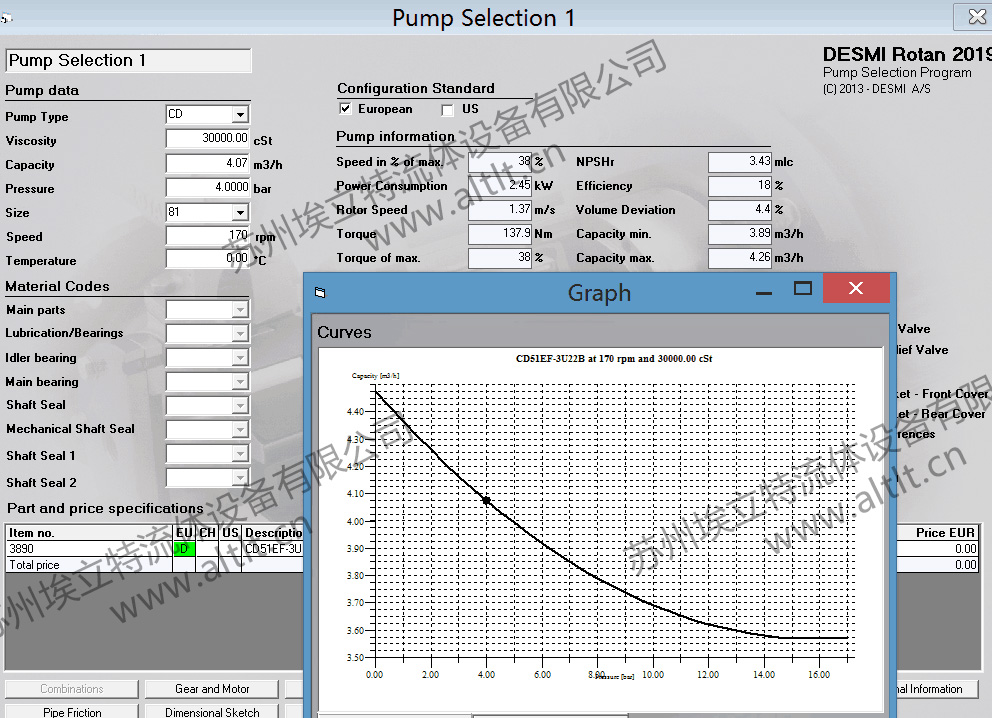
Task: Expand the Shaft Seal 2 dropdown
Action: [x=240, y=478]
